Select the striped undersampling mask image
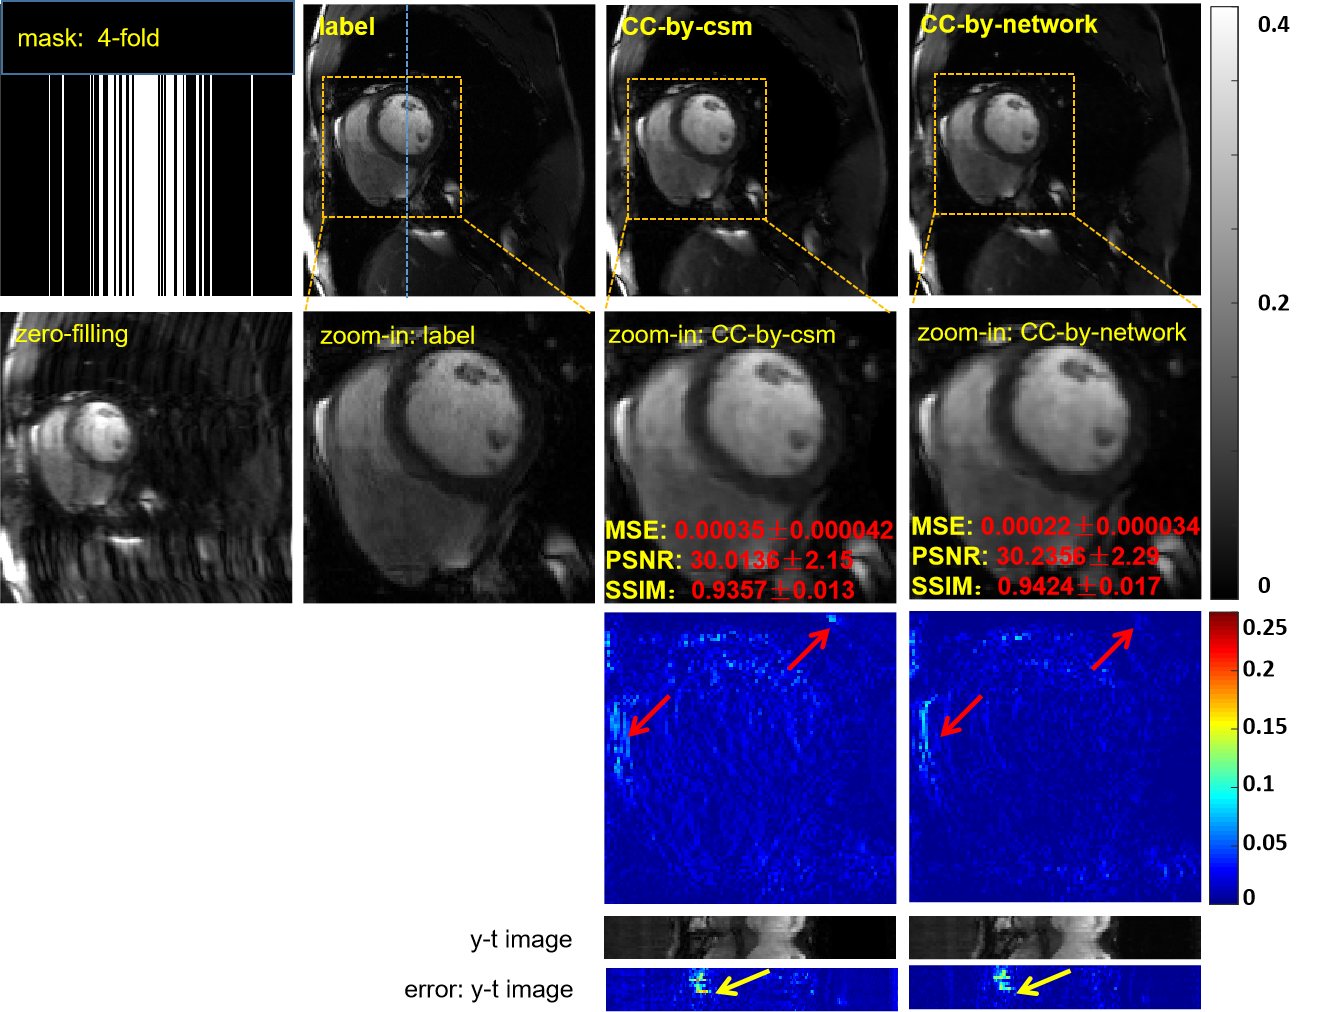Image resolution: width=1329 pixels, height=1012 pixels. click(x=146, y=186)
